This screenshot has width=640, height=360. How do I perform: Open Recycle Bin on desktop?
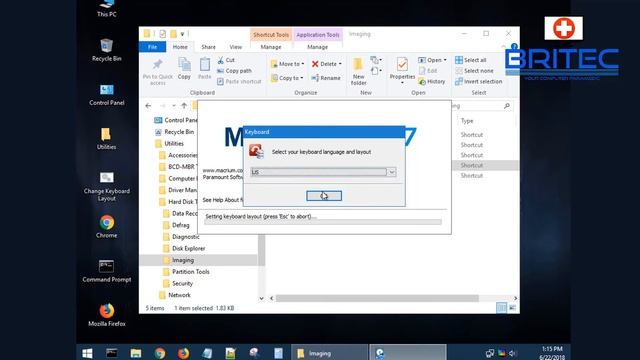107,50
